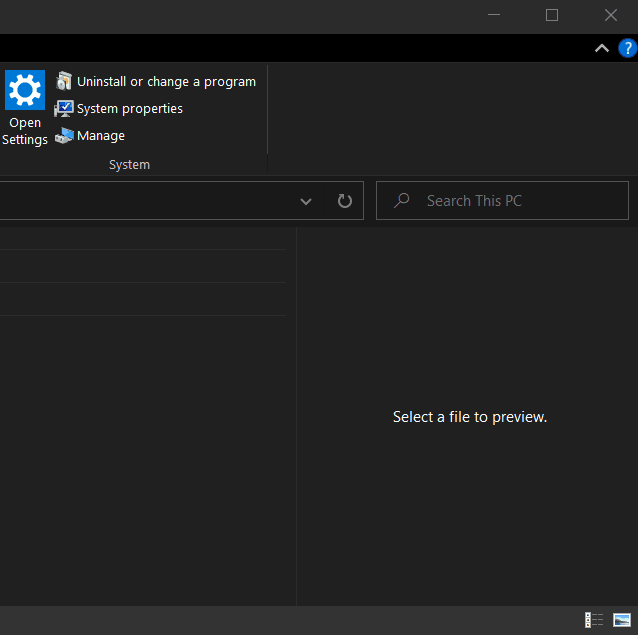Screen dimensions: 638x635
Task: Click inside the address bar field
Action: point(140,201)
